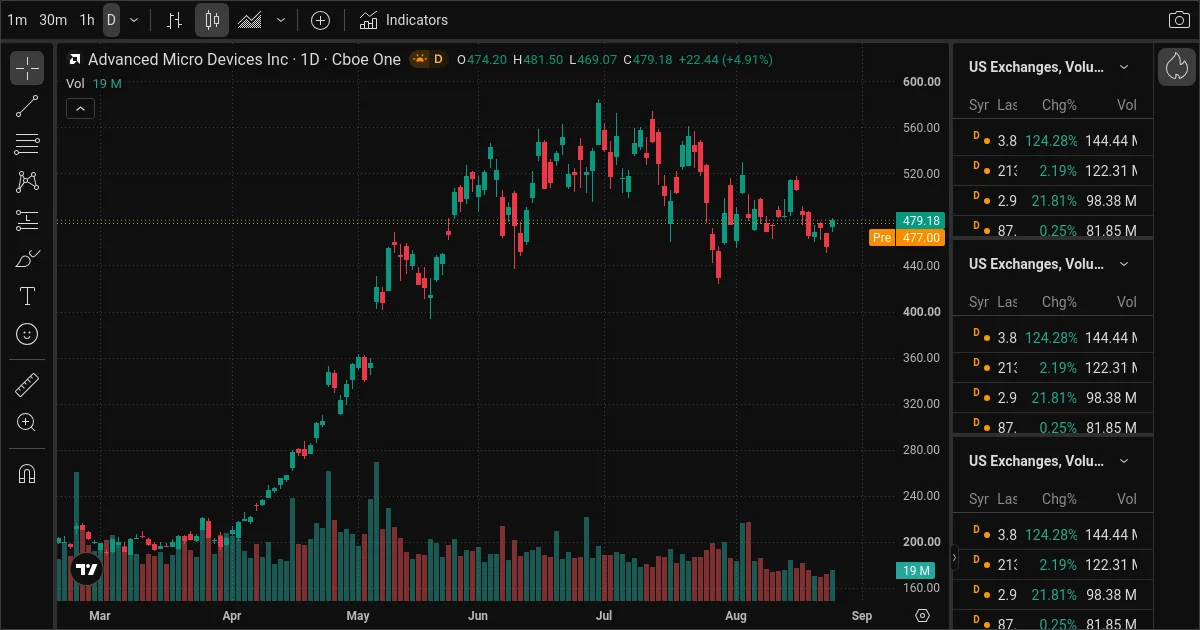Select the text annotation tool
The height and width of the screenshot is (630, 1200).
coord(27,296)
